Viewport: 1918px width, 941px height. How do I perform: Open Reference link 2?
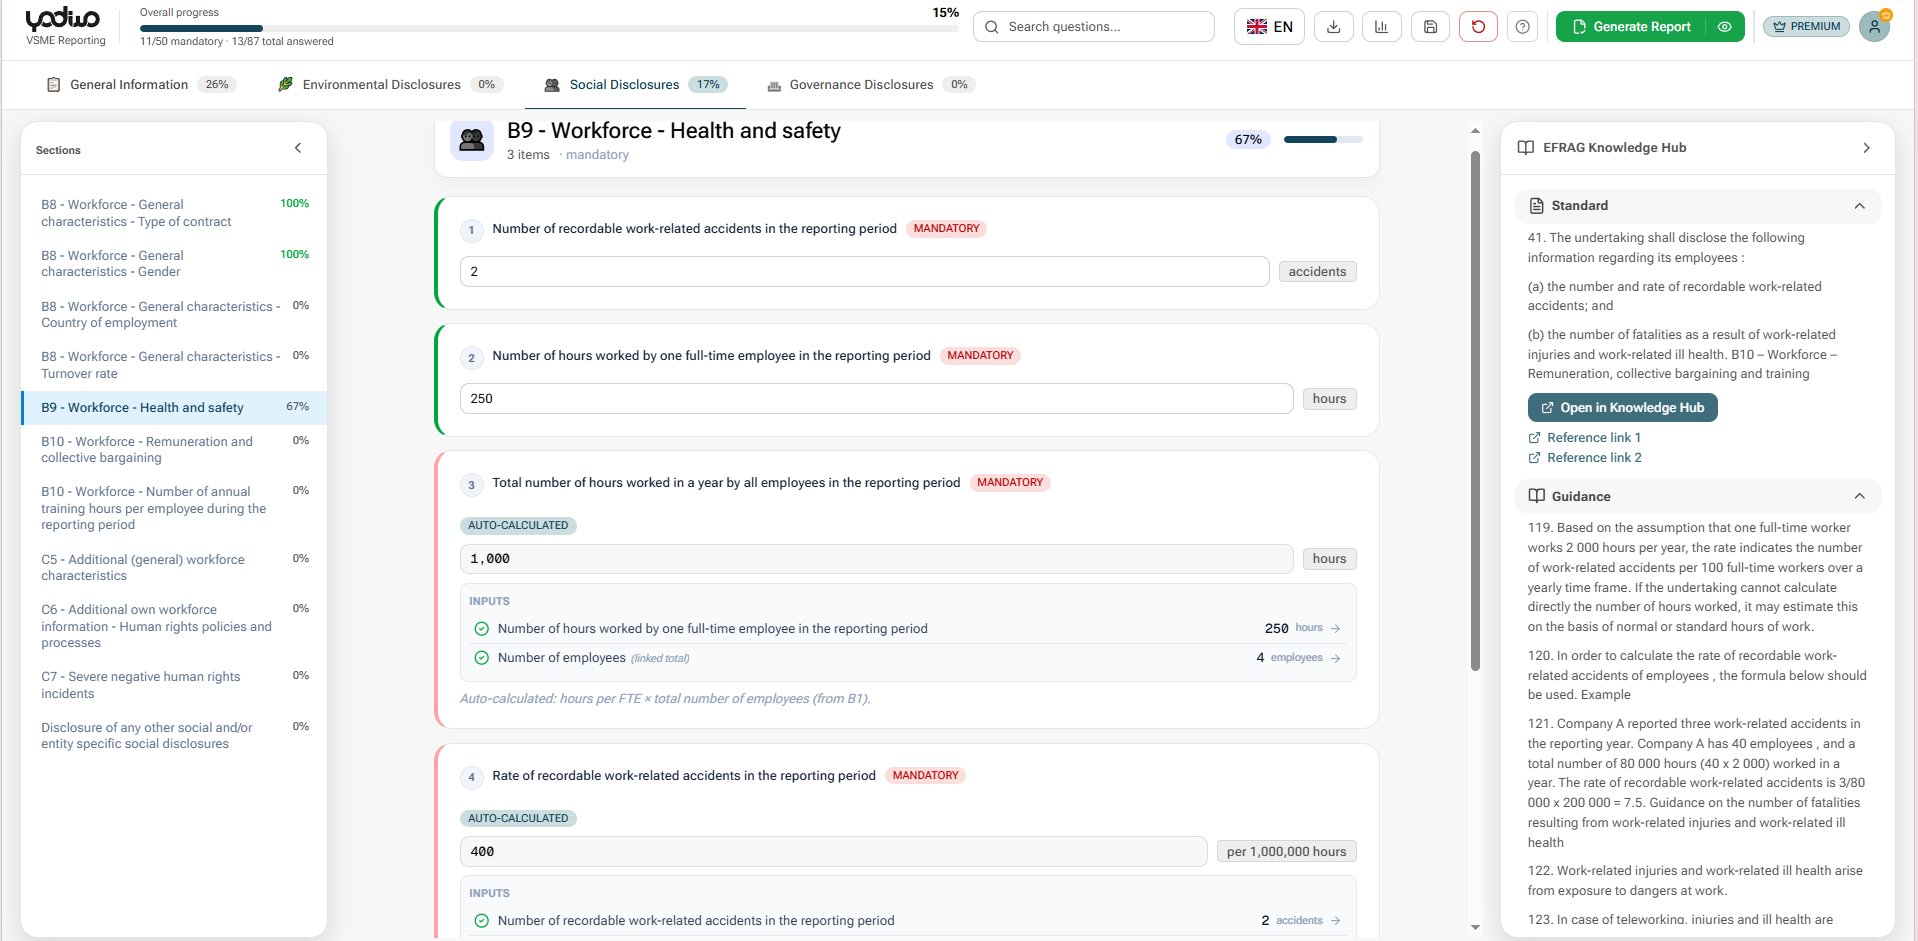pyautogui.click(x=1594, y=458)
